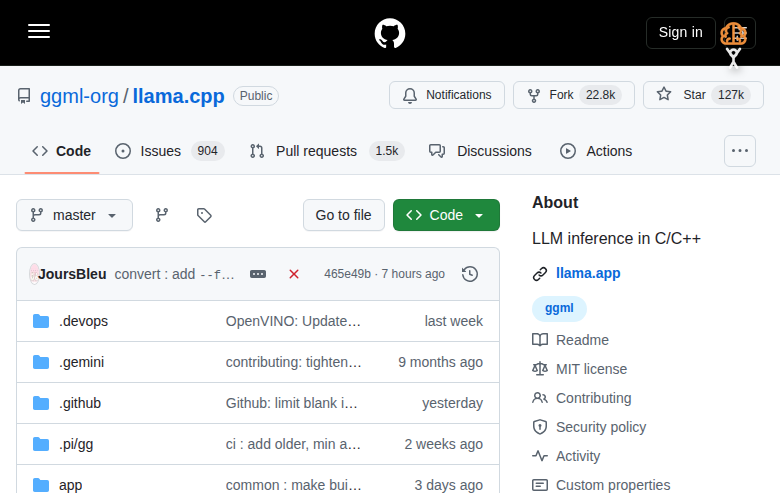Screen dimensions: 780x493
Task: Open the Activity link
Action: 578,456
